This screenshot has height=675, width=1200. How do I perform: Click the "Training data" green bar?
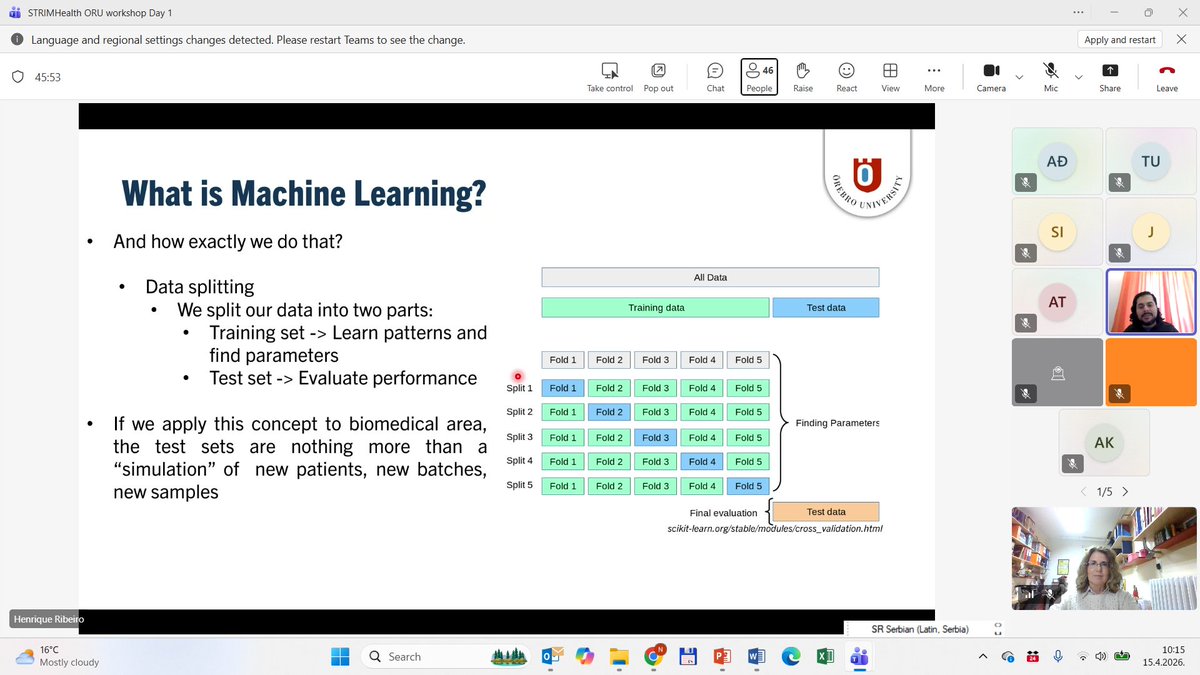click(x=656, y=307)
